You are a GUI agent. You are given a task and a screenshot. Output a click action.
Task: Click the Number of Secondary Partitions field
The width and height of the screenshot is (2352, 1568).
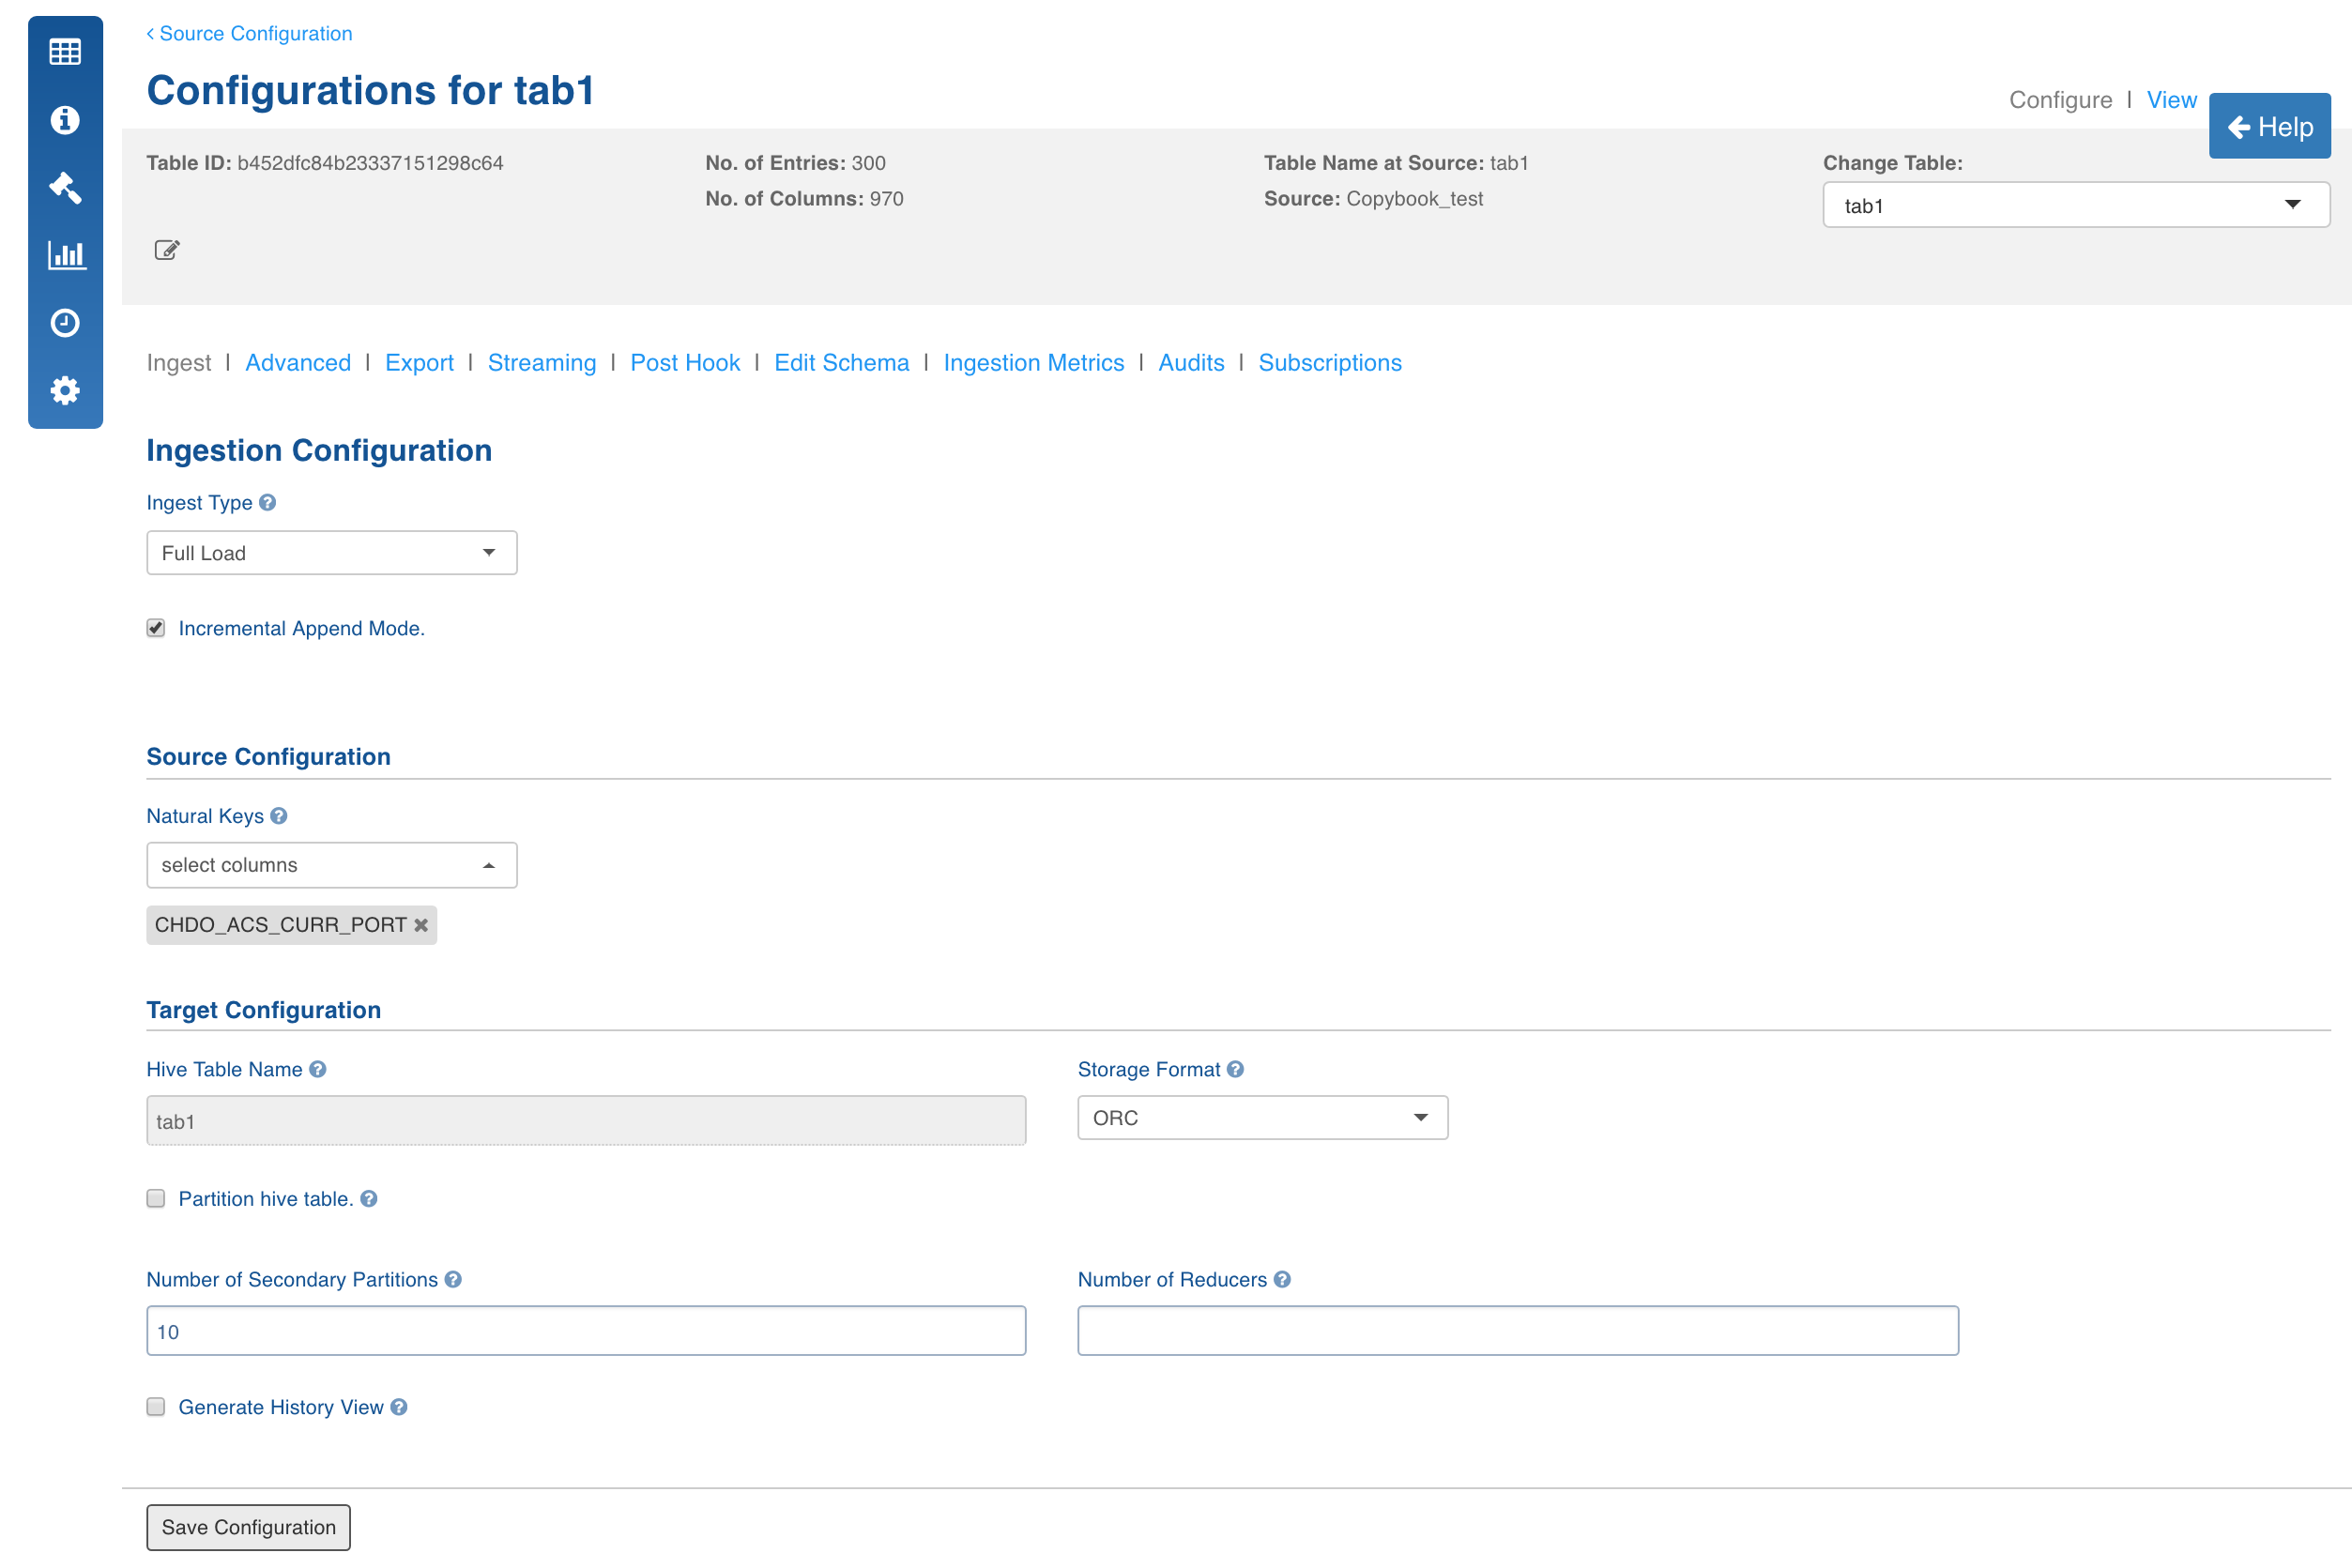point(586,1331)
